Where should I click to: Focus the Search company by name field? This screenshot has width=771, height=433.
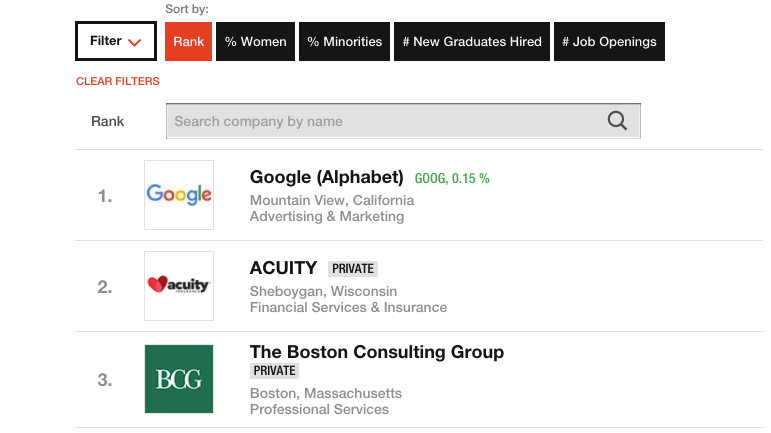[x=403, y=121]
